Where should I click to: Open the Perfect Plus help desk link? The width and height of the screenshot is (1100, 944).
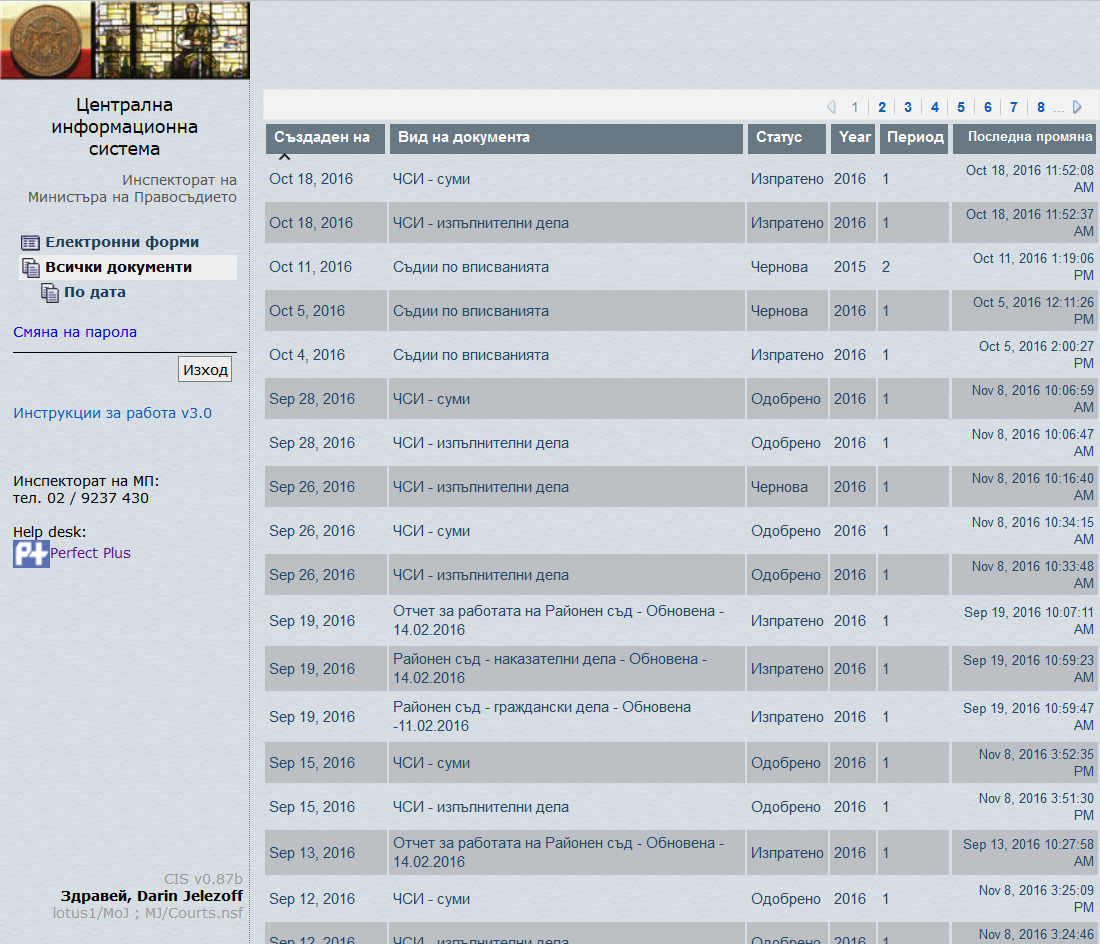(x=90, y=553)
